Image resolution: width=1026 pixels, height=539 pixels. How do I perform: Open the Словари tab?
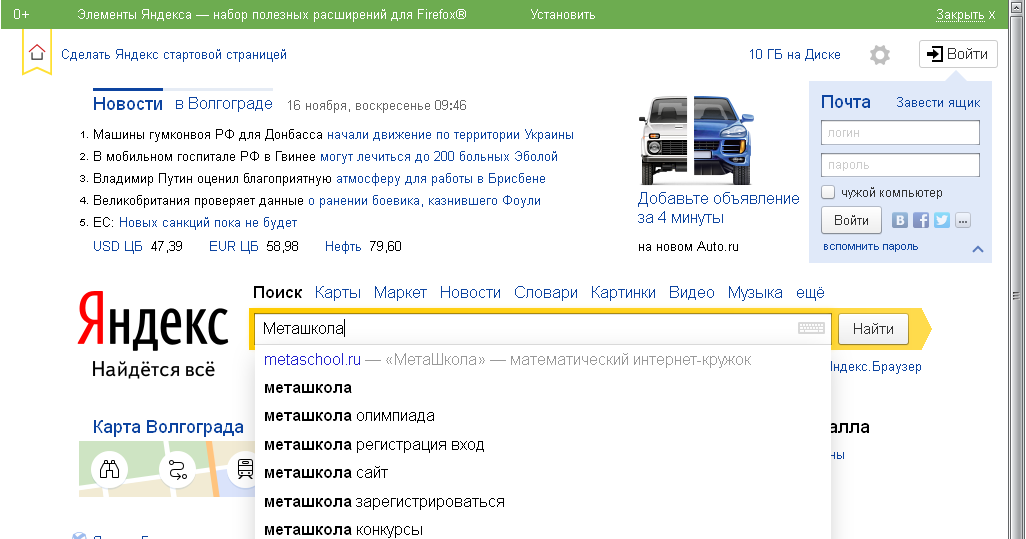tap(546, 292)
